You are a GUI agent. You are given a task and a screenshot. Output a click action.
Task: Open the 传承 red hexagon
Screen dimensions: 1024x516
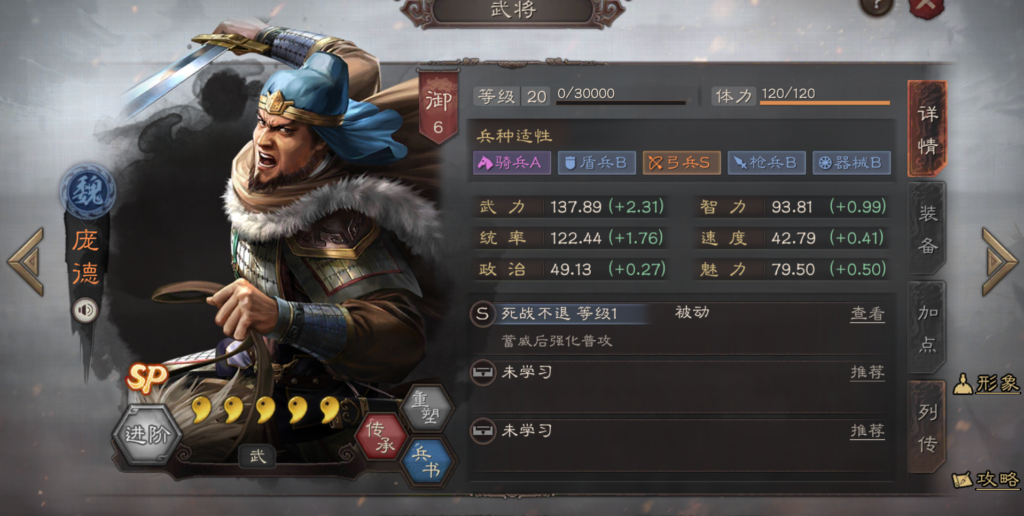[x=382, y=436]
